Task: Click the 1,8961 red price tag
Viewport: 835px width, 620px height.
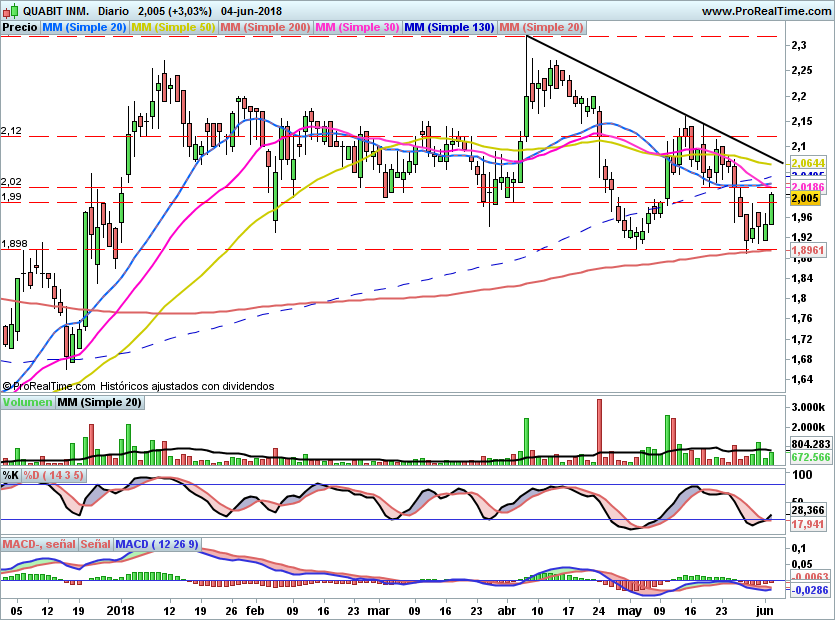Action: tap(808, 250)
